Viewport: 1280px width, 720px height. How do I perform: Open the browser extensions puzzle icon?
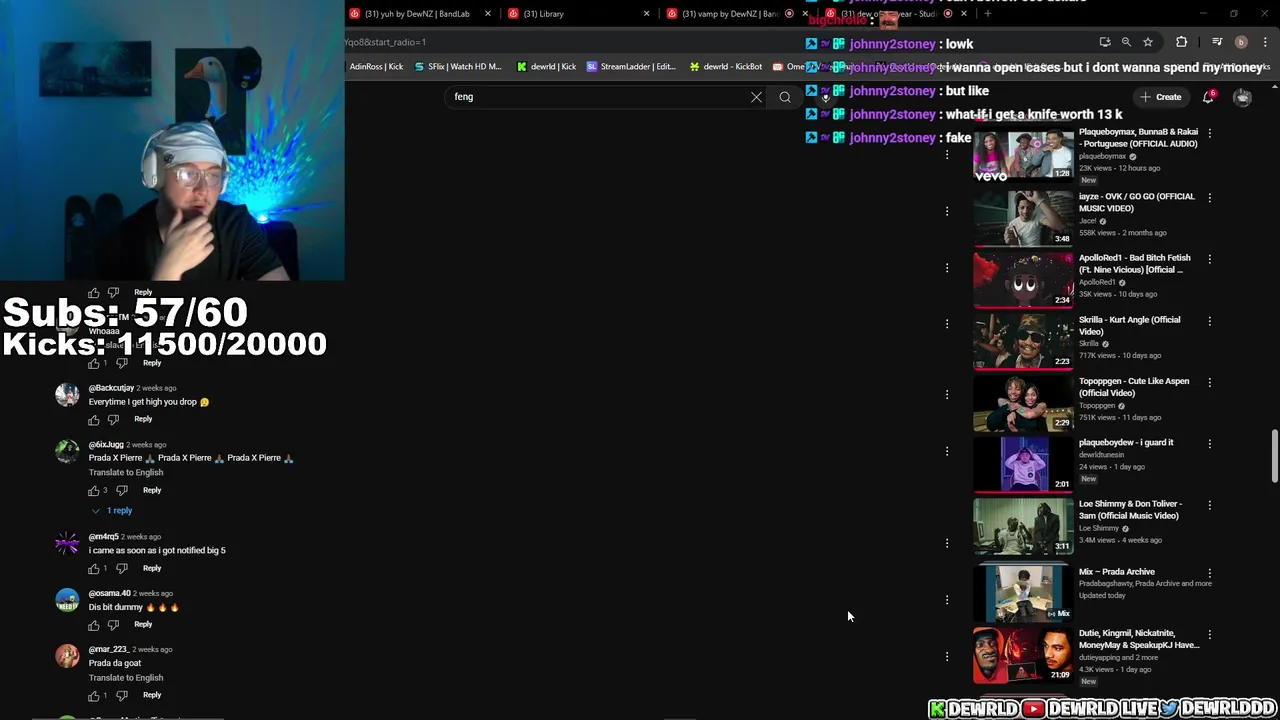[x=1182, y=42]
